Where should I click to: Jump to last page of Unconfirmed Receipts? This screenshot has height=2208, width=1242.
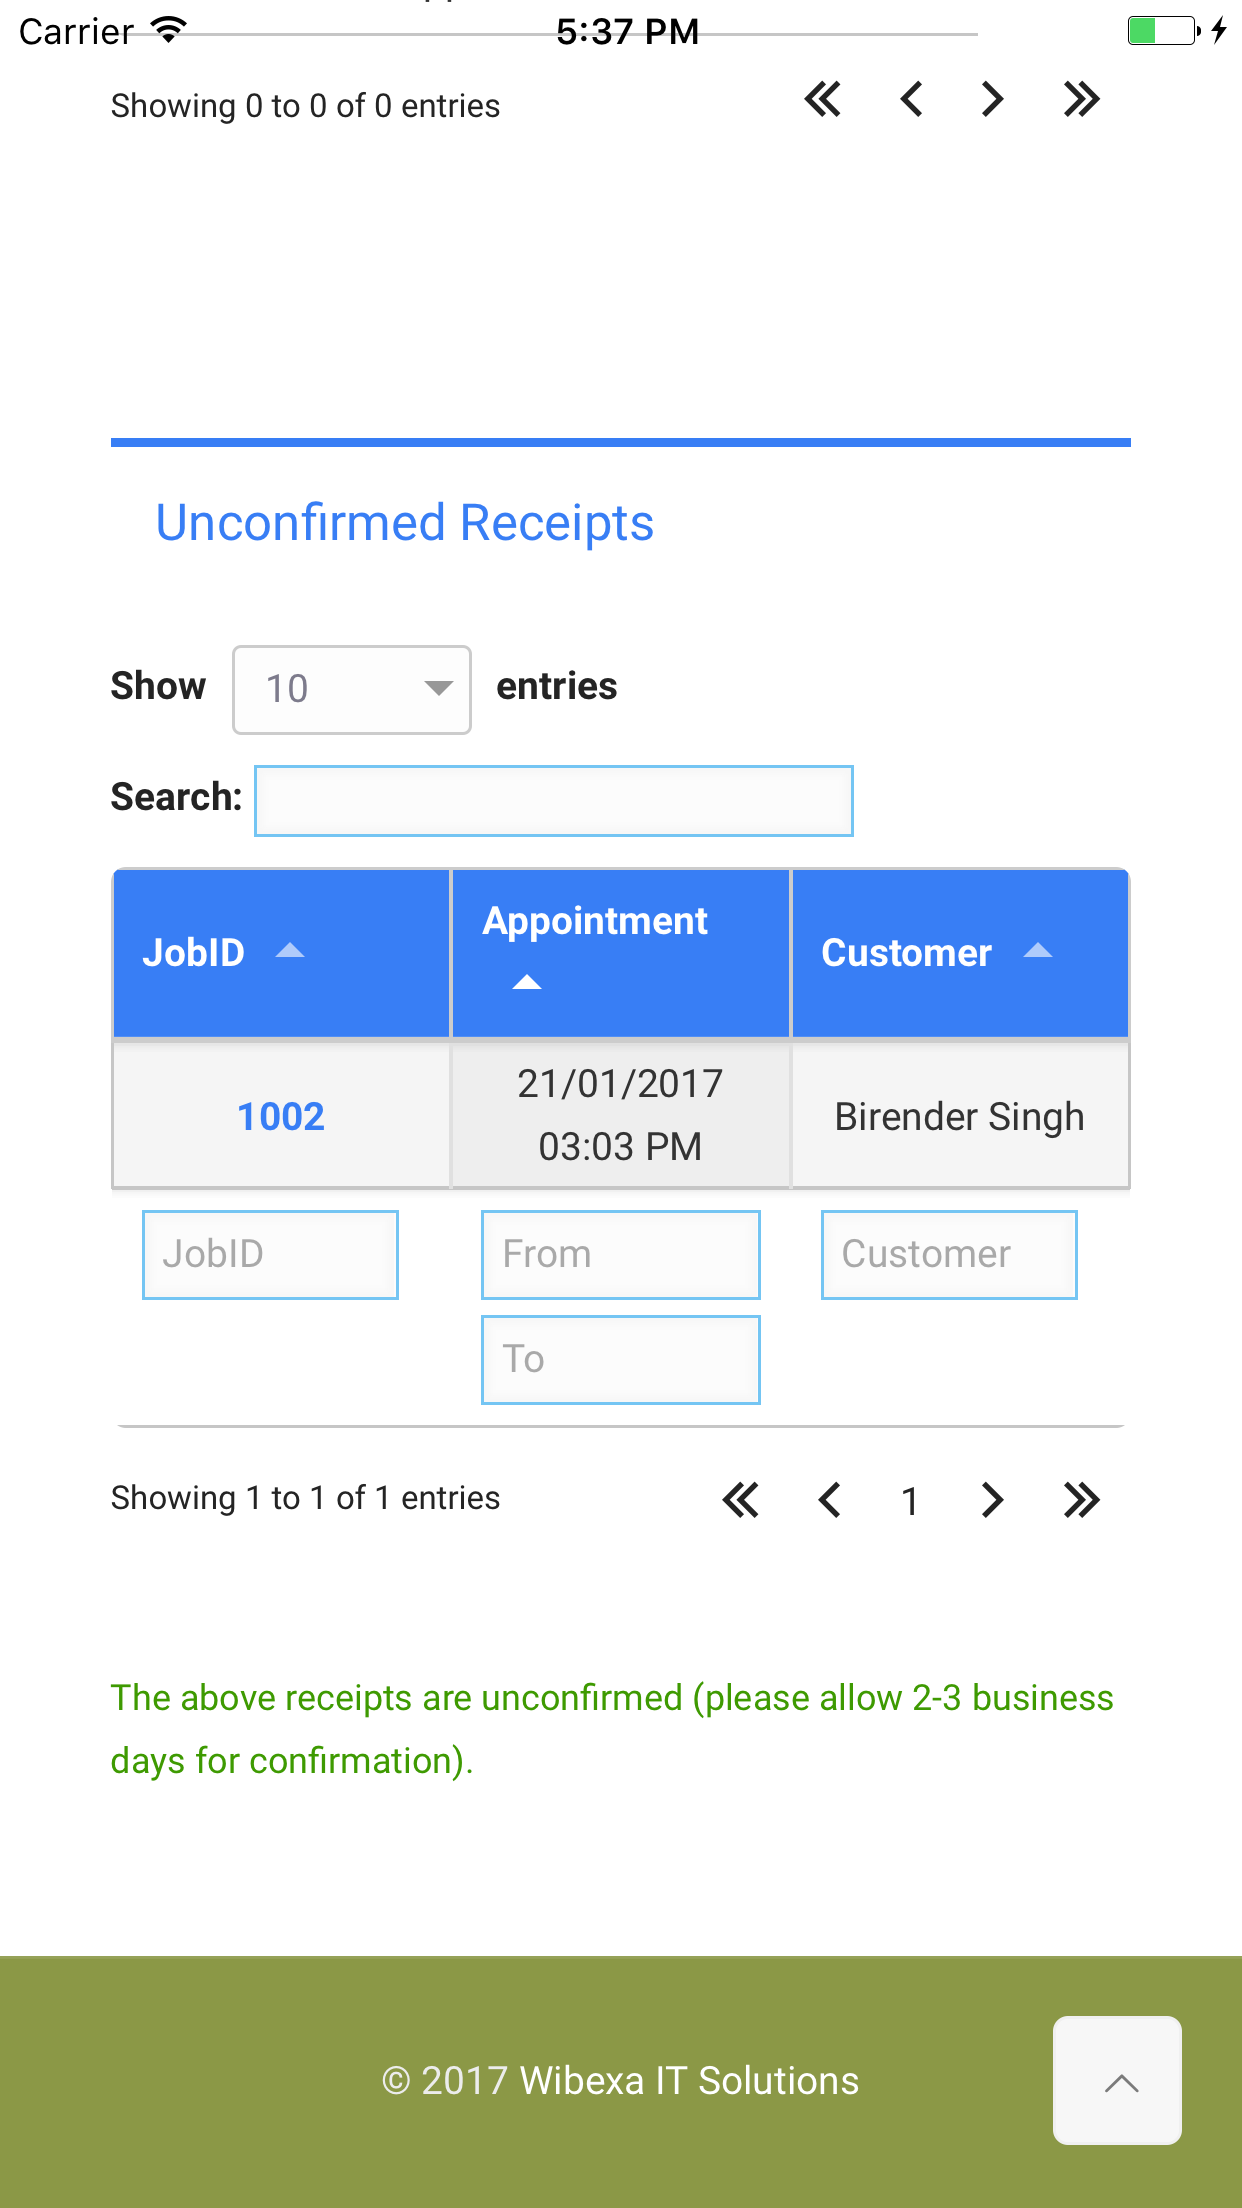[1081, 1500]
